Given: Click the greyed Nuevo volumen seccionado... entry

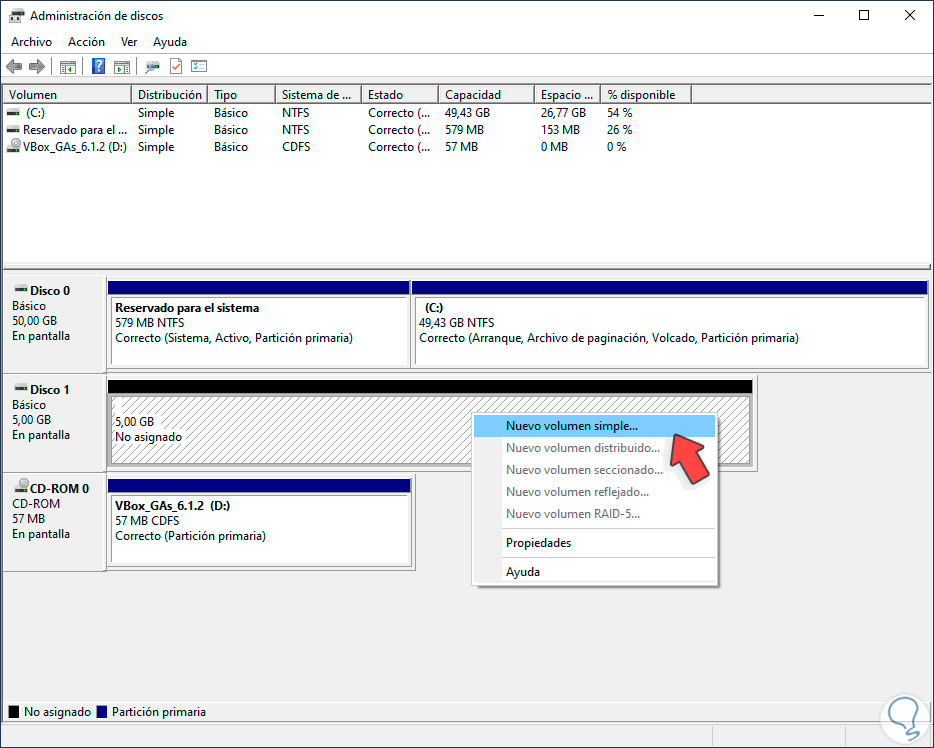Looking at the screenshot, I should [x=594, y=470].
